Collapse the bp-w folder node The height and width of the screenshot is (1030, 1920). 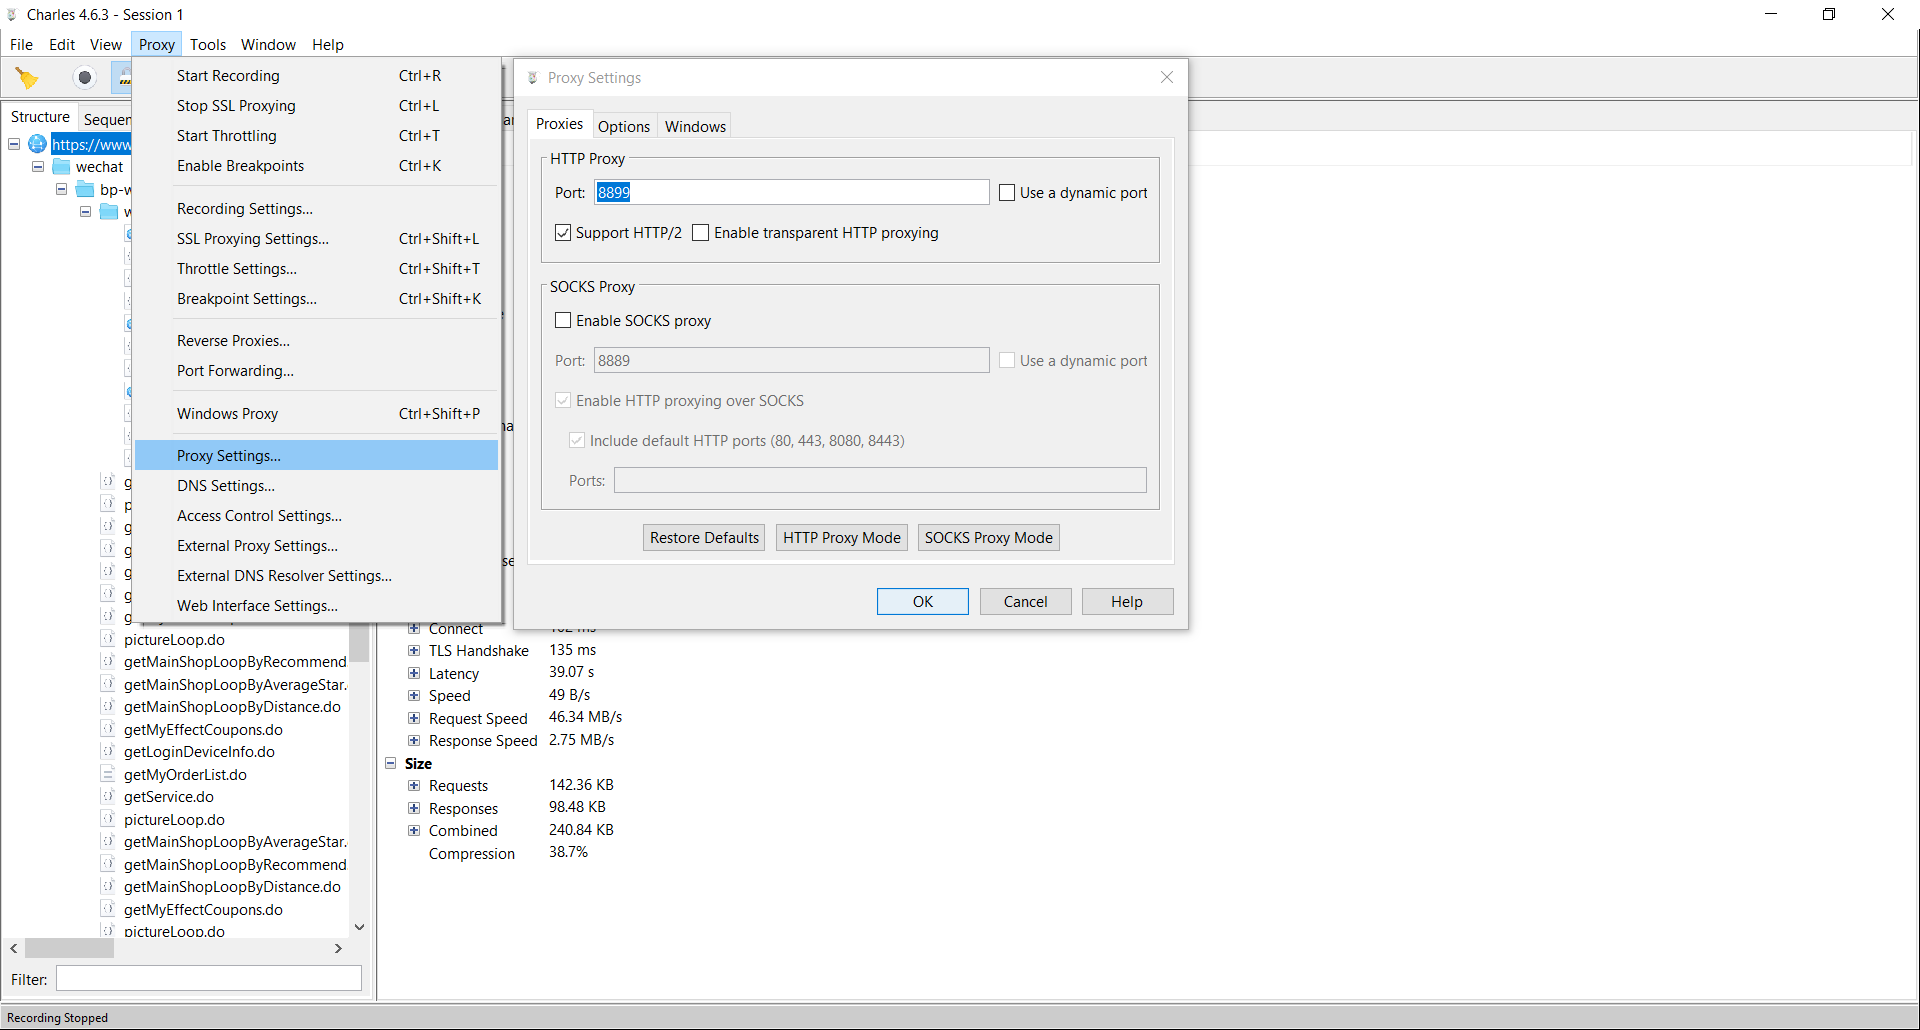[62, 190]
